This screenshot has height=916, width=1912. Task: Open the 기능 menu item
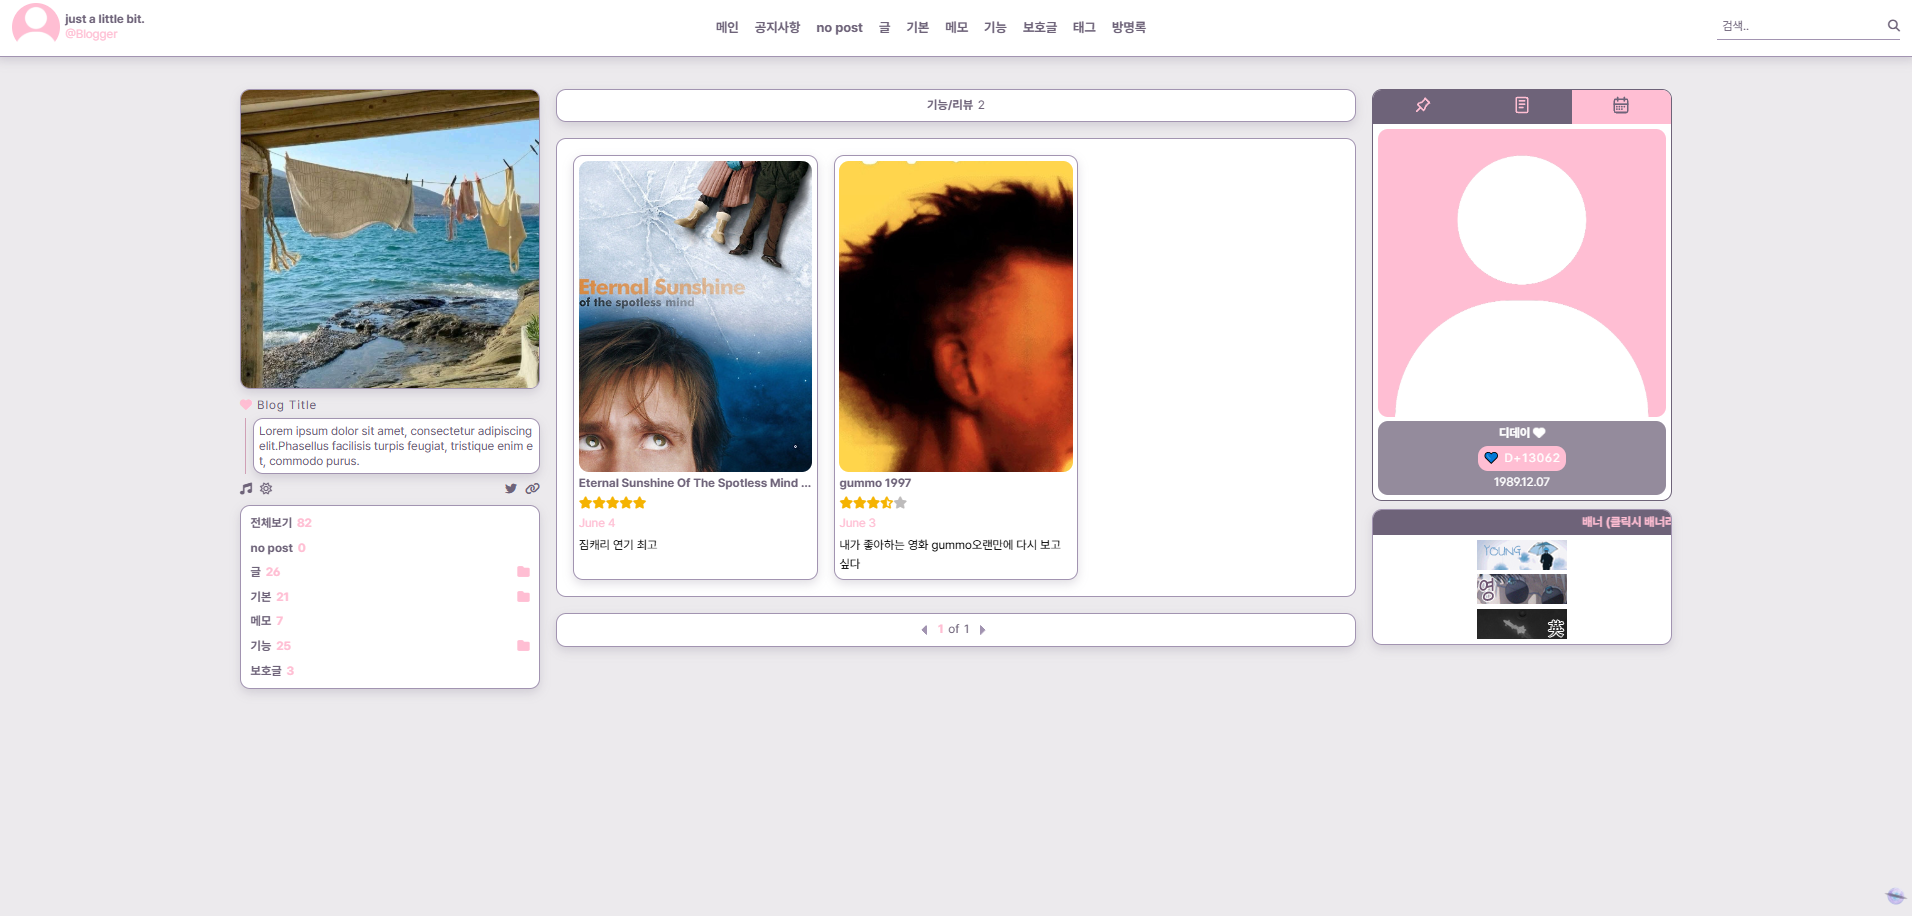tap(995, 28)
